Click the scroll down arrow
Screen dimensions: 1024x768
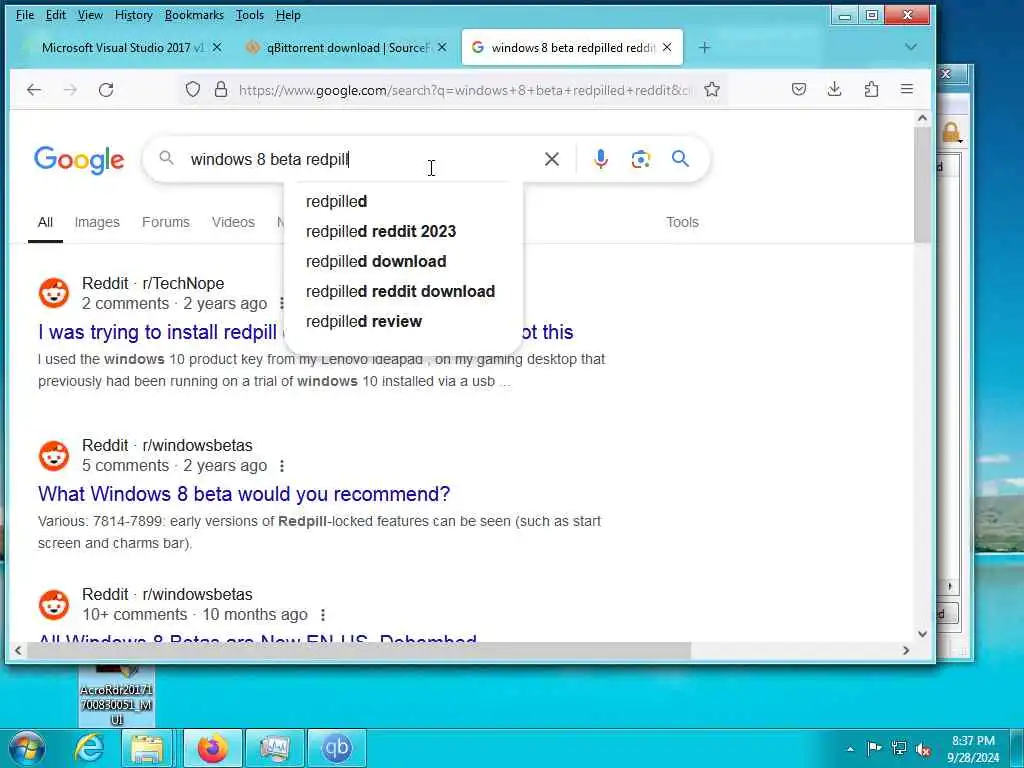[x=922, y=633]
